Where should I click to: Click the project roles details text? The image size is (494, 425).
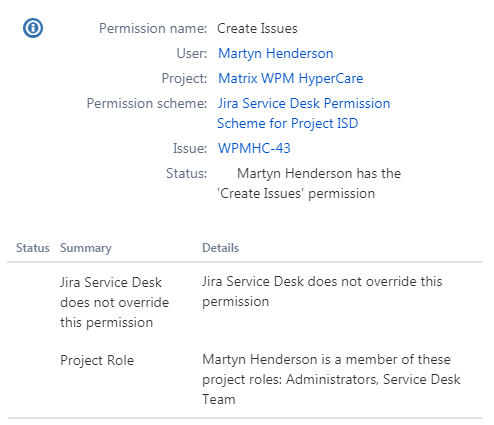tap(331, 379)
